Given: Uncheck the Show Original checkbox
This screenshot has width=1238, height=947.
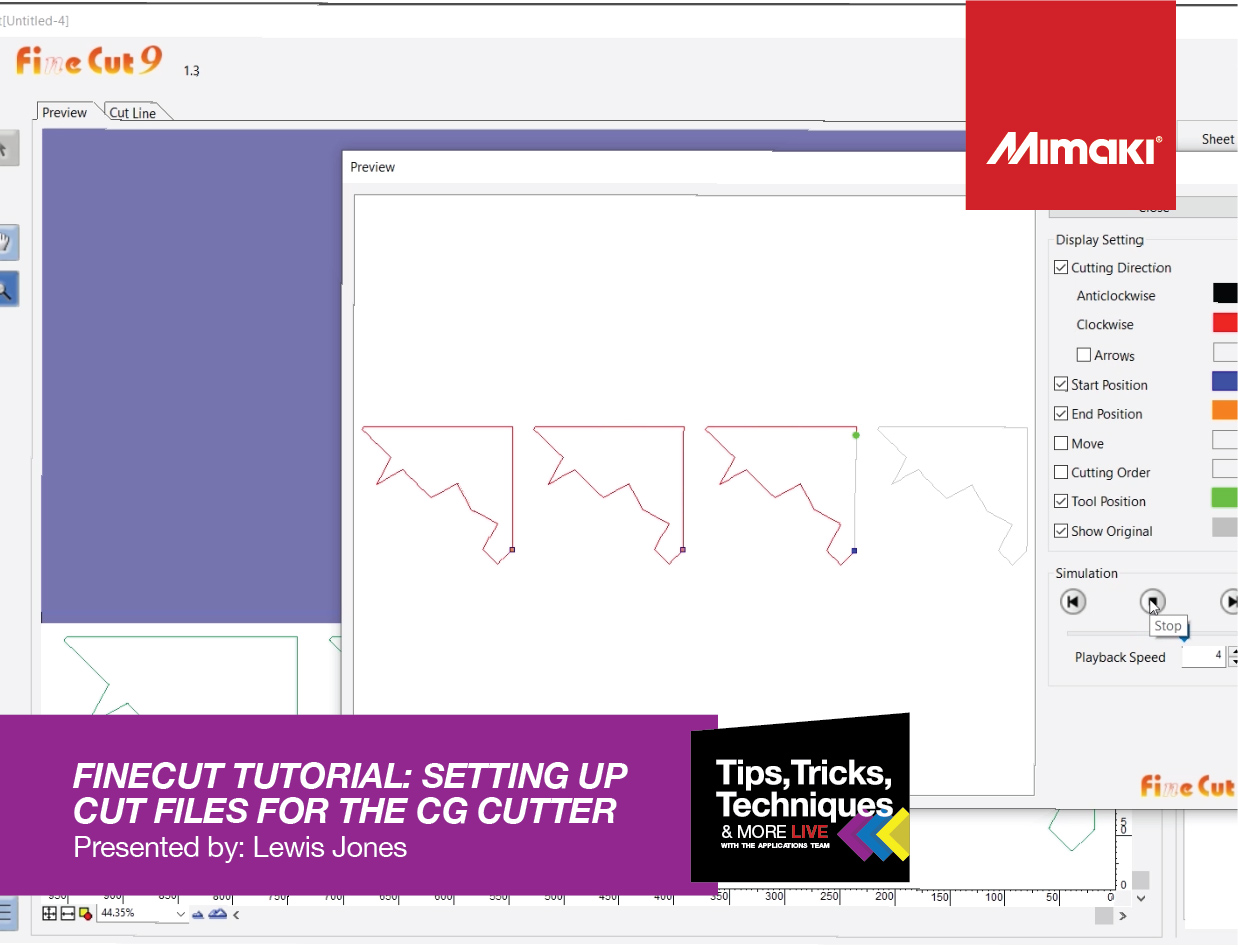Looking at the screenshot, I should click(x=1061, y=531).
